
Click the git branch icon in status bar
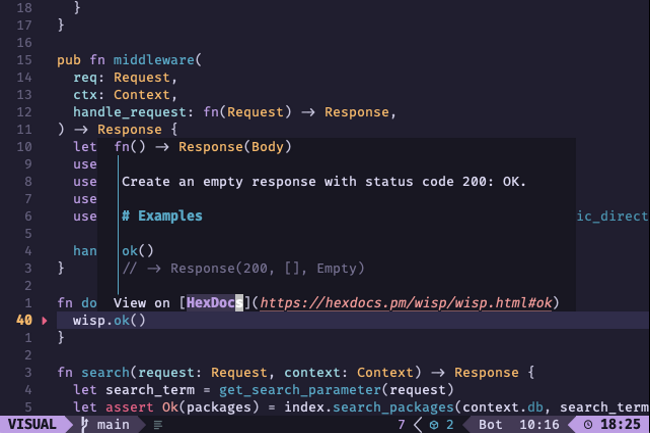point(86,425)
